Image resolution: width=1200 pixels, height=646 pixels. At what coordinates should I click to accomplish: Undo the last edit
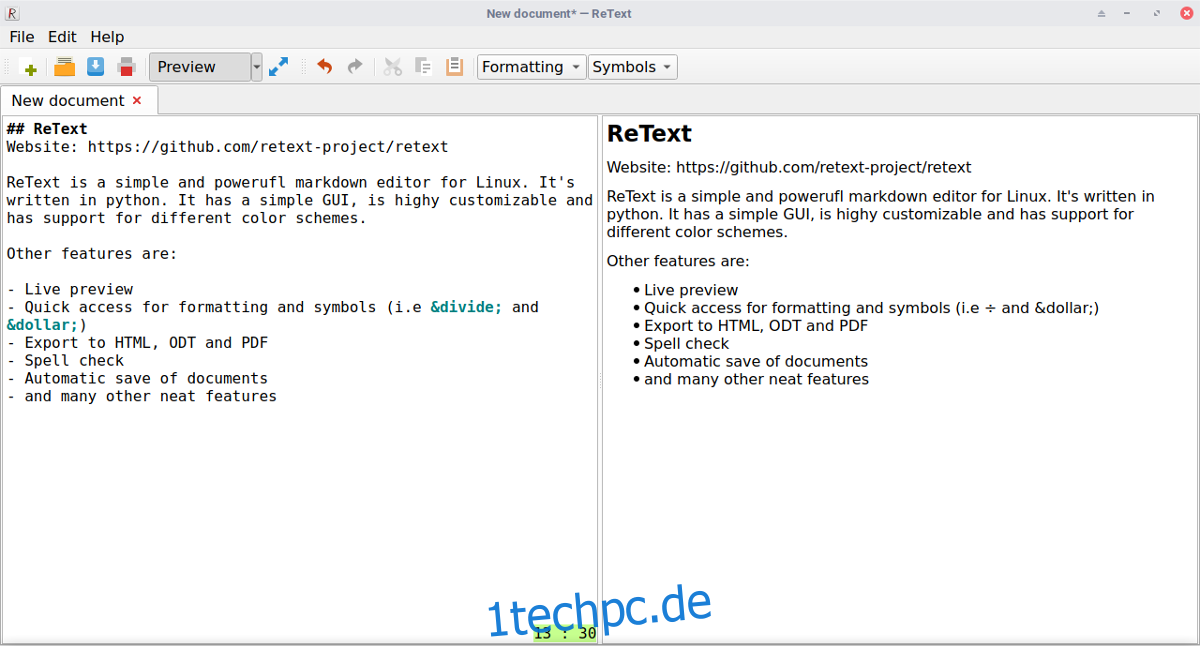(324, 67)
